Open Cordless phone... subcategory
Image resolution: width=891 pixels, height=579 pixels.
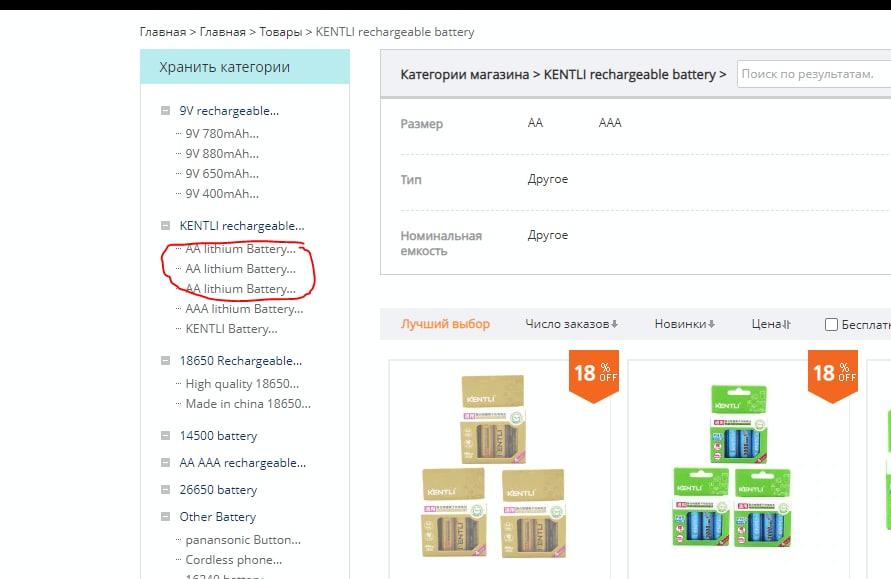(x=234, y=560)
